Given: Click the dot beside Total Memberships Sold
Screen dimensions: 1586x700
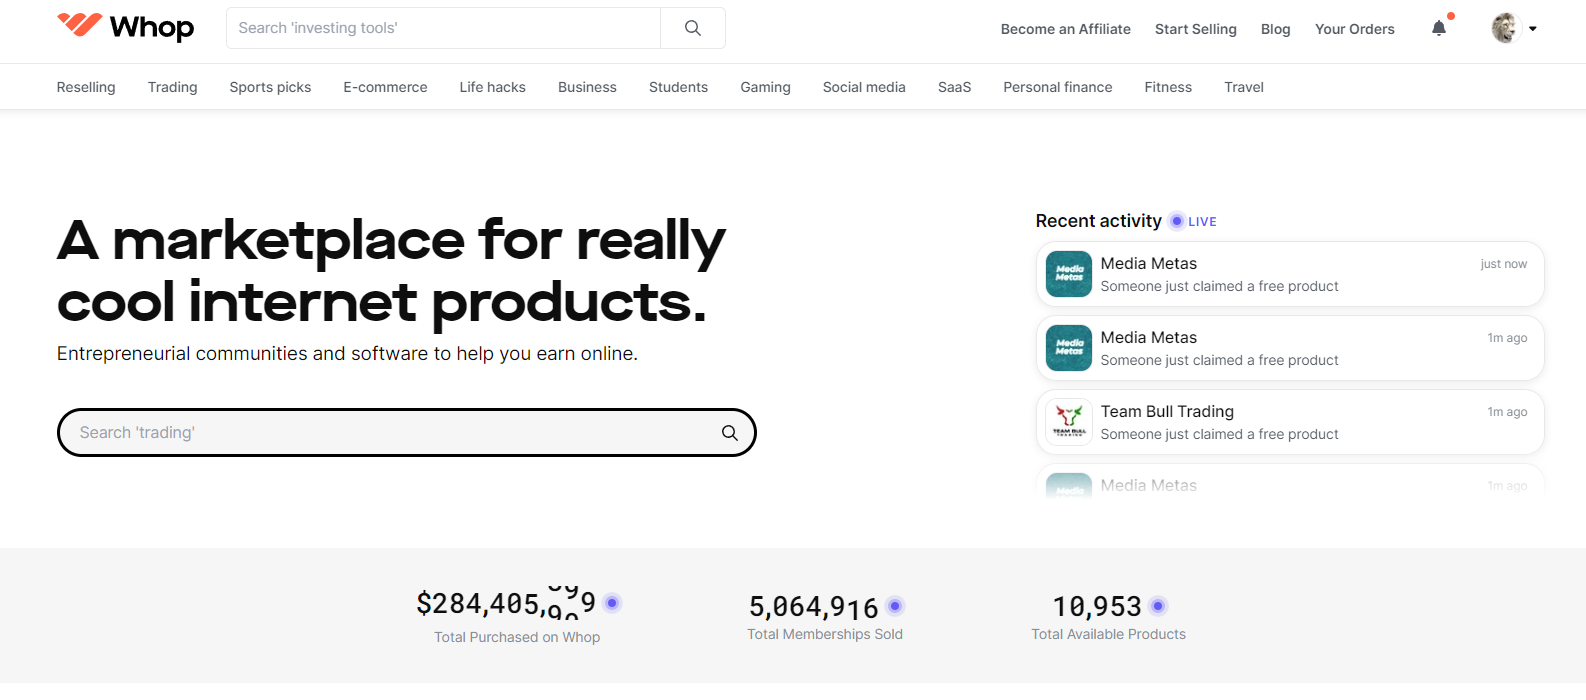Looking at the screenshot, I should point(895,606).
